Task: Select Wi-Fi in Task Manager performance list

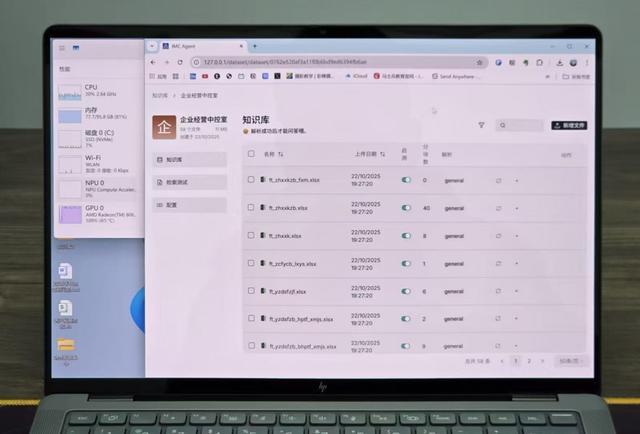Action: [x=98, y=164]
